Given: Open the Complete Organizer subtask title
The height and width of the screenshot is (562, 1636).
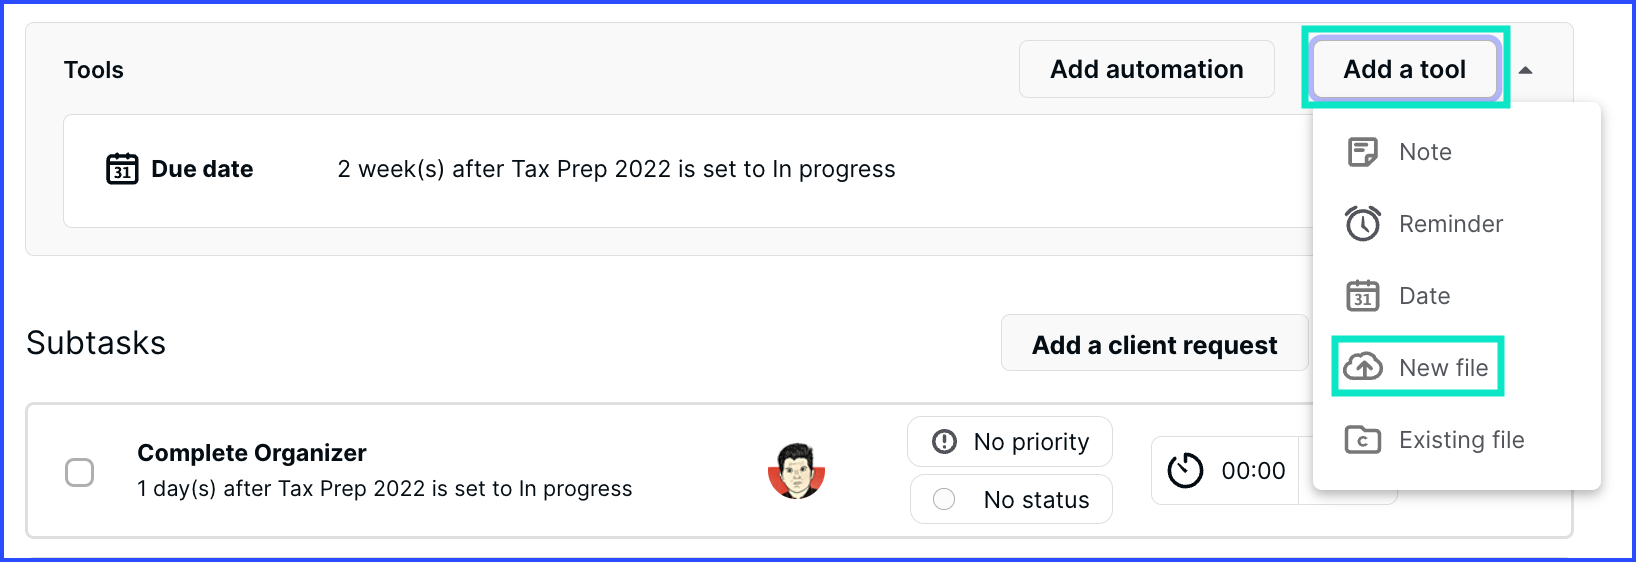Looking at the screenshot, I should (252, 453).
